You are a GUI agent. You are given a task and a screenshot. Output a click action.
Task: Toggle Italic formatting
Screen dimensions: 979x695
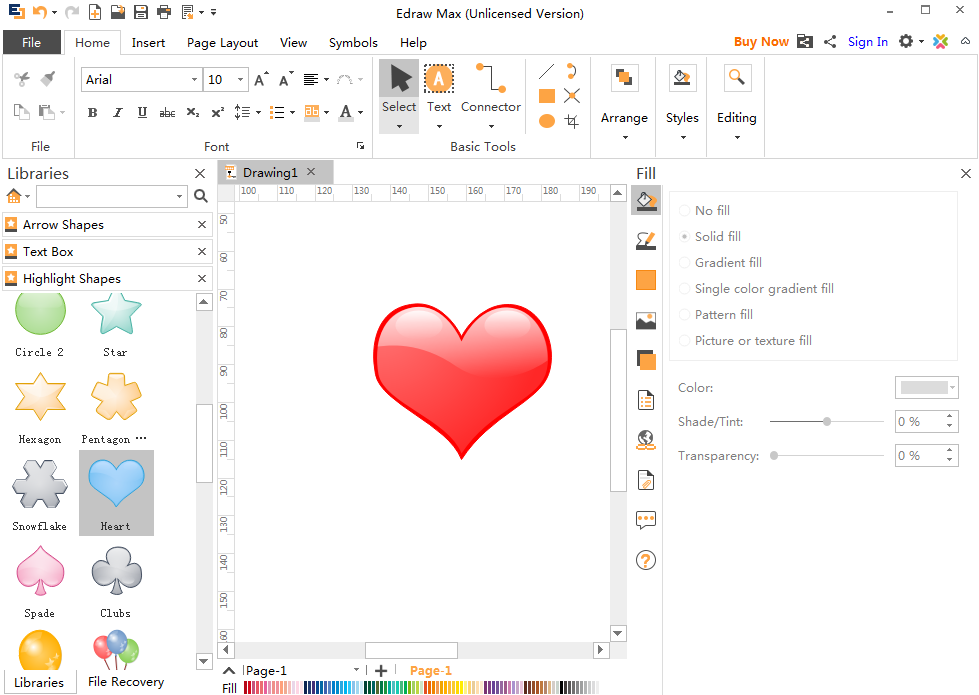point(117,112)
